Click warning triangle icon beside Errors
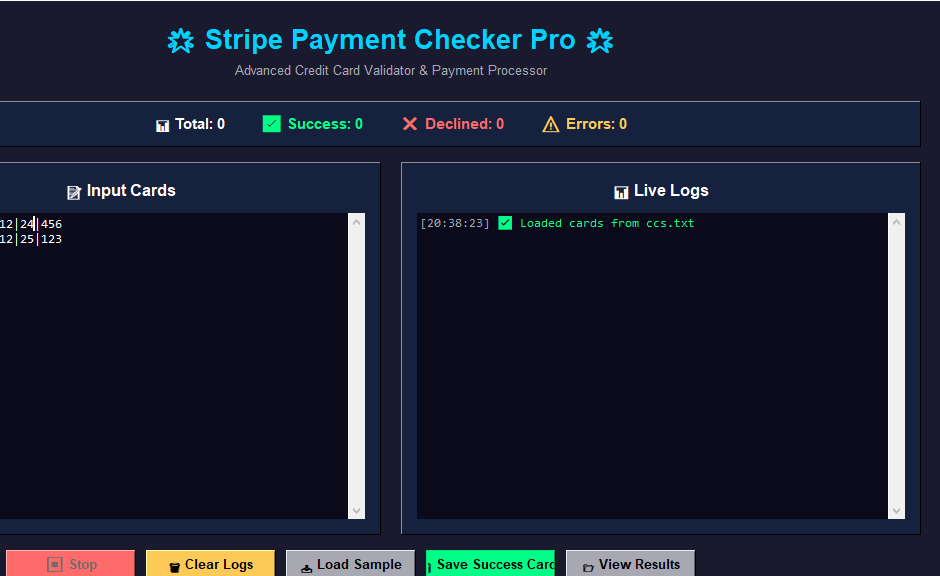This screenshot has height=576, width=940. pos(550,124)
